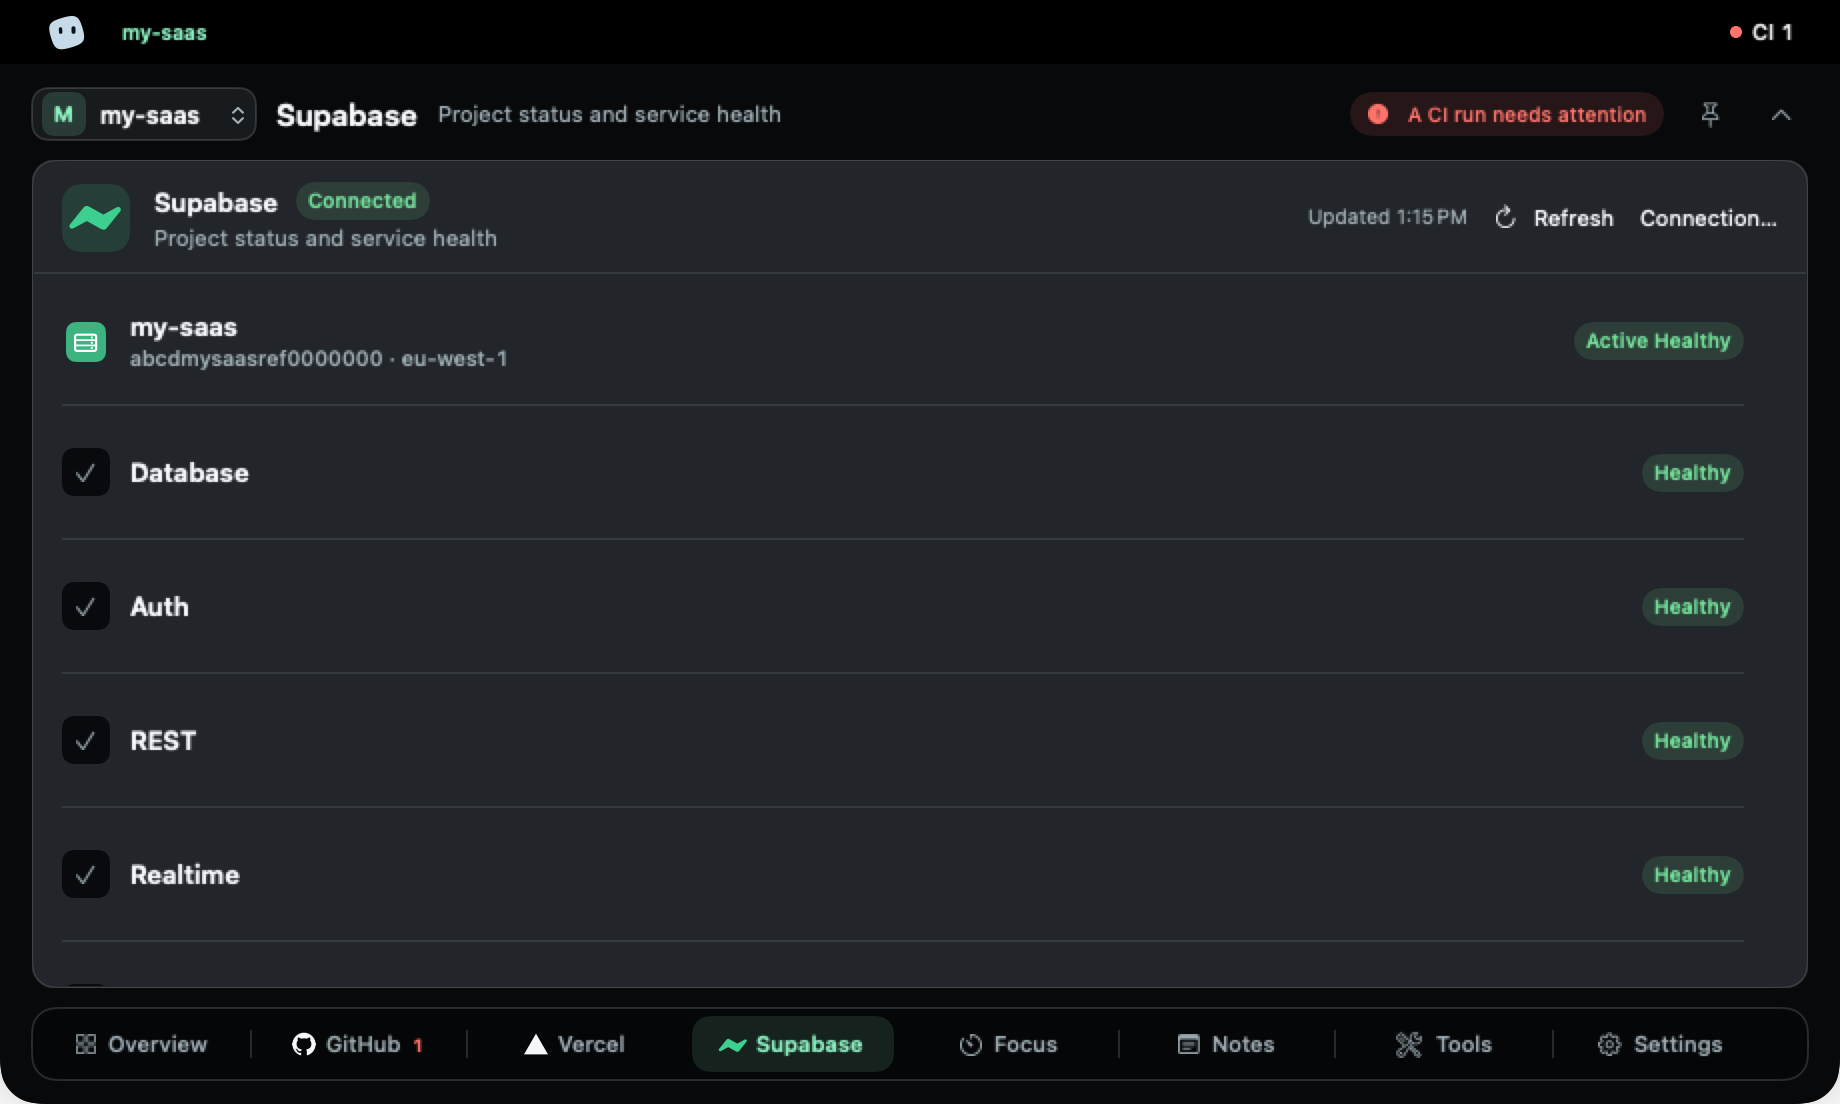Select the active Supabase tab

(x=792, y=1044)
